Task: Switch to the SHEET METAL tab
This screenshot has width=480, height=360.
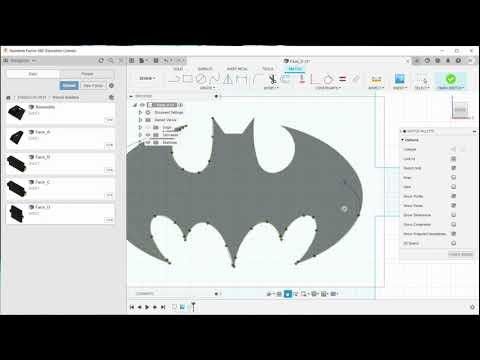Action: [x=237, y=69]
